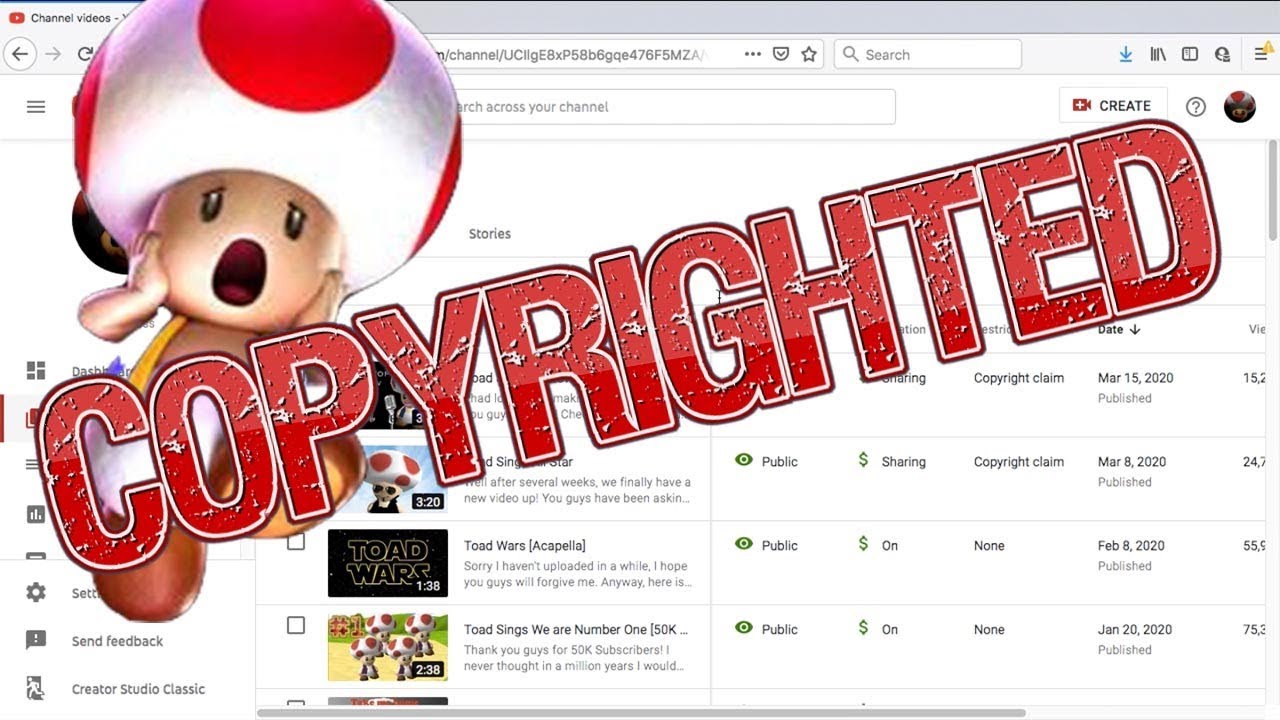This screenshot has width=1280, height=720.
Task: Open Creator Studio Classic link
Action: tap(138, 689)
